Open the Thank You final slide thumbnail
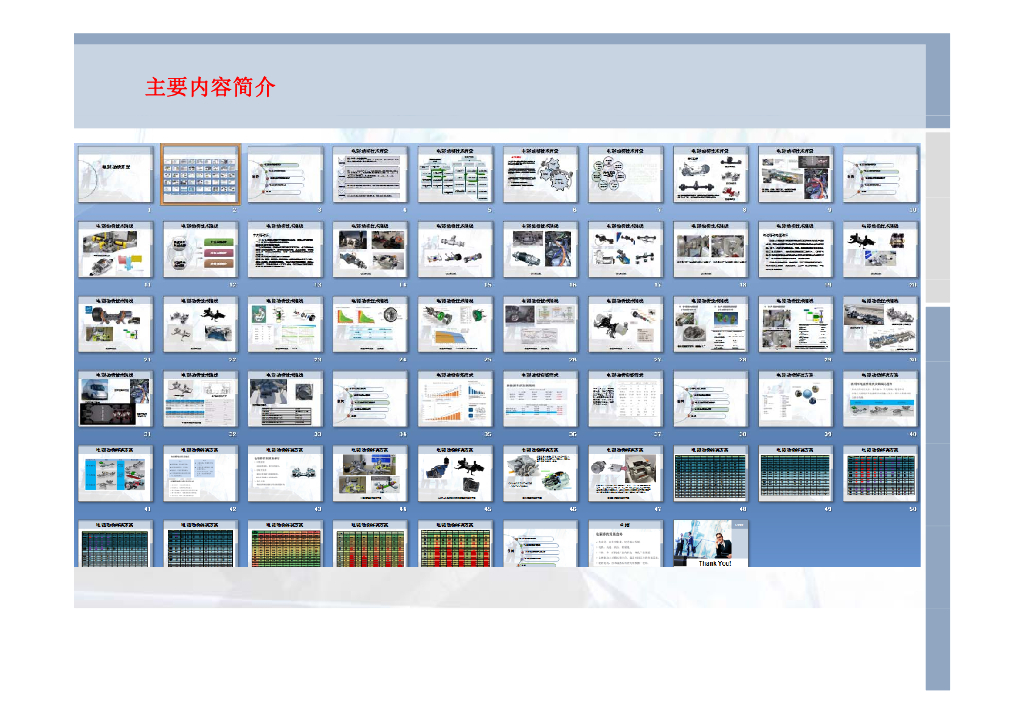Viewport: 1024px width, 724px height. click(711, 544)
